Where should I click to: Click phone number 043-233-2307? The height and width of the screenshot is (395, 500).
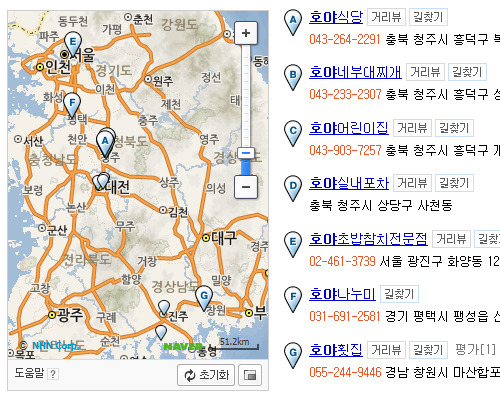pos(345,94)
